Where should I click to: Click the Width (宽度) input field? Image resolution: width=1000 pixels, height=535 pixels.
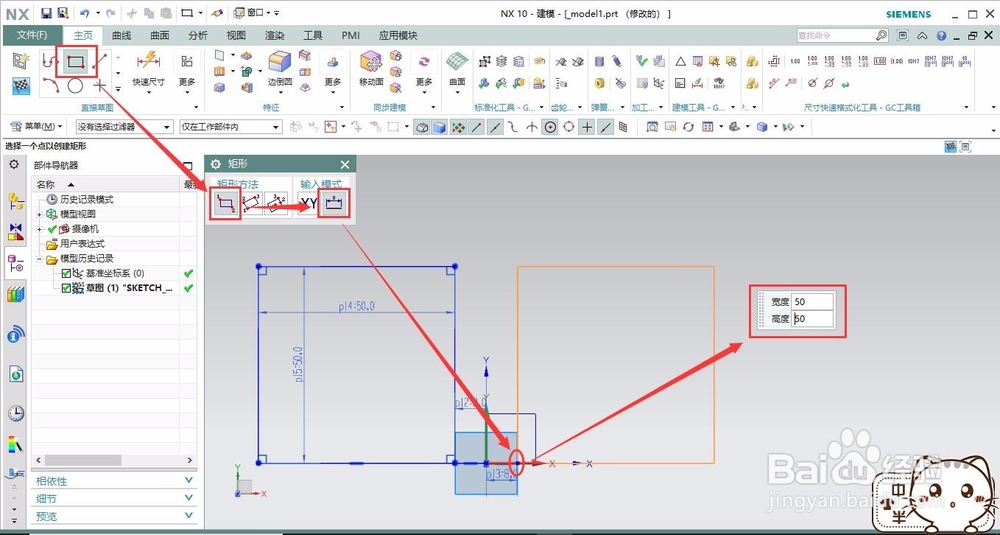click(813, 302)
